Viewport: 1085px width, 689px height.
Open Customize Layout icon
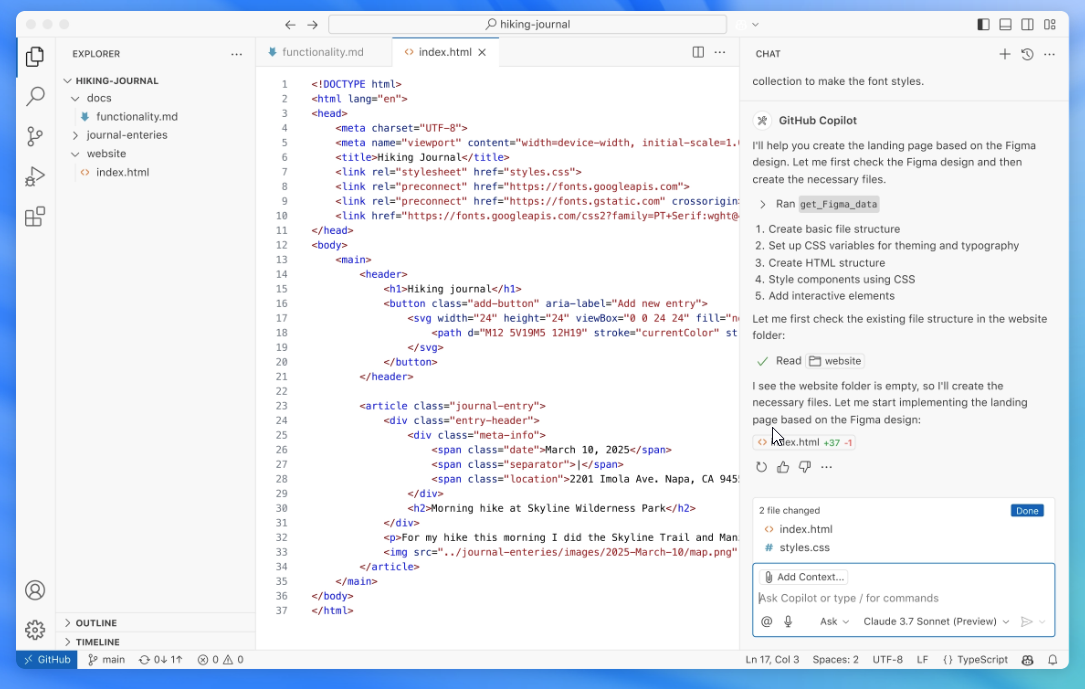tap(1050, 24)
